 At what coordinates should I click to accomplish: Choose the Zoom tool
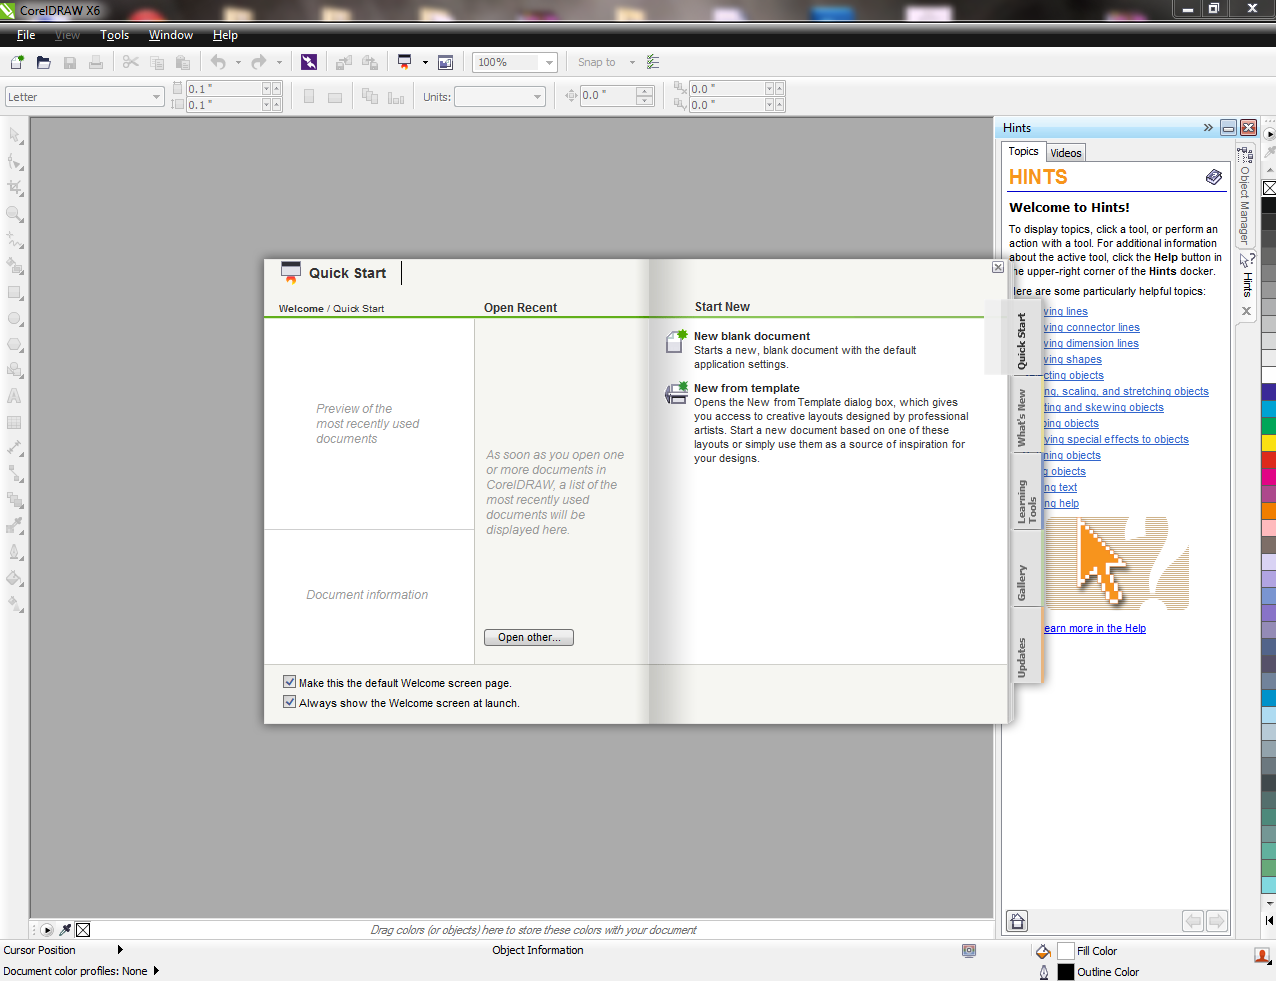13,213
